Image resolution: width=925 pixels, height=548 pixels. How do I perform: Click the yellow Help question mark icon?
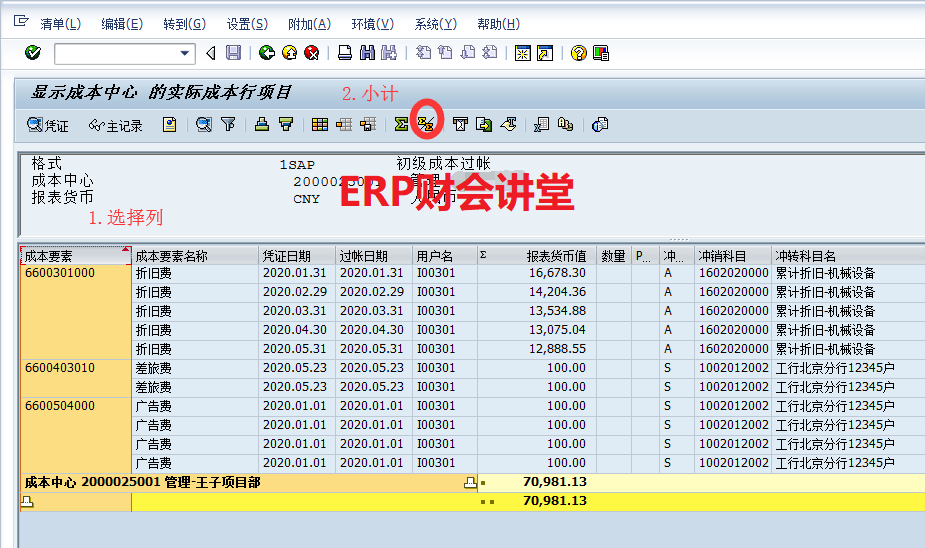pos(578,53)
